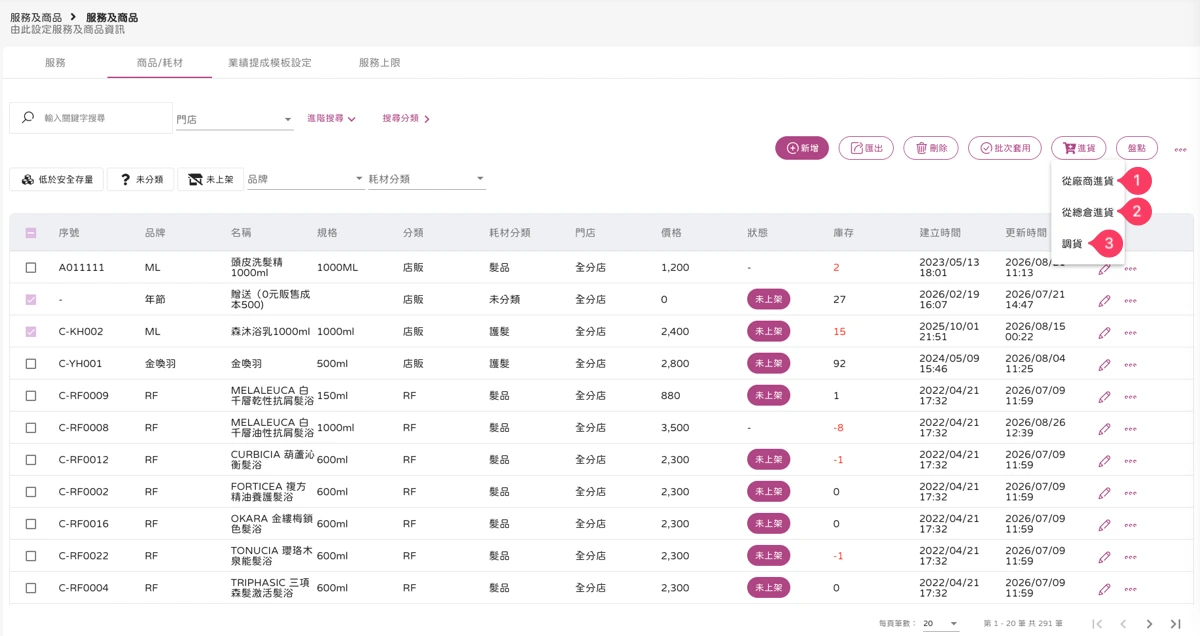1200x636 pixels.
Task: Open more actions for C-RF0009 row
Action: [1131, 397]
